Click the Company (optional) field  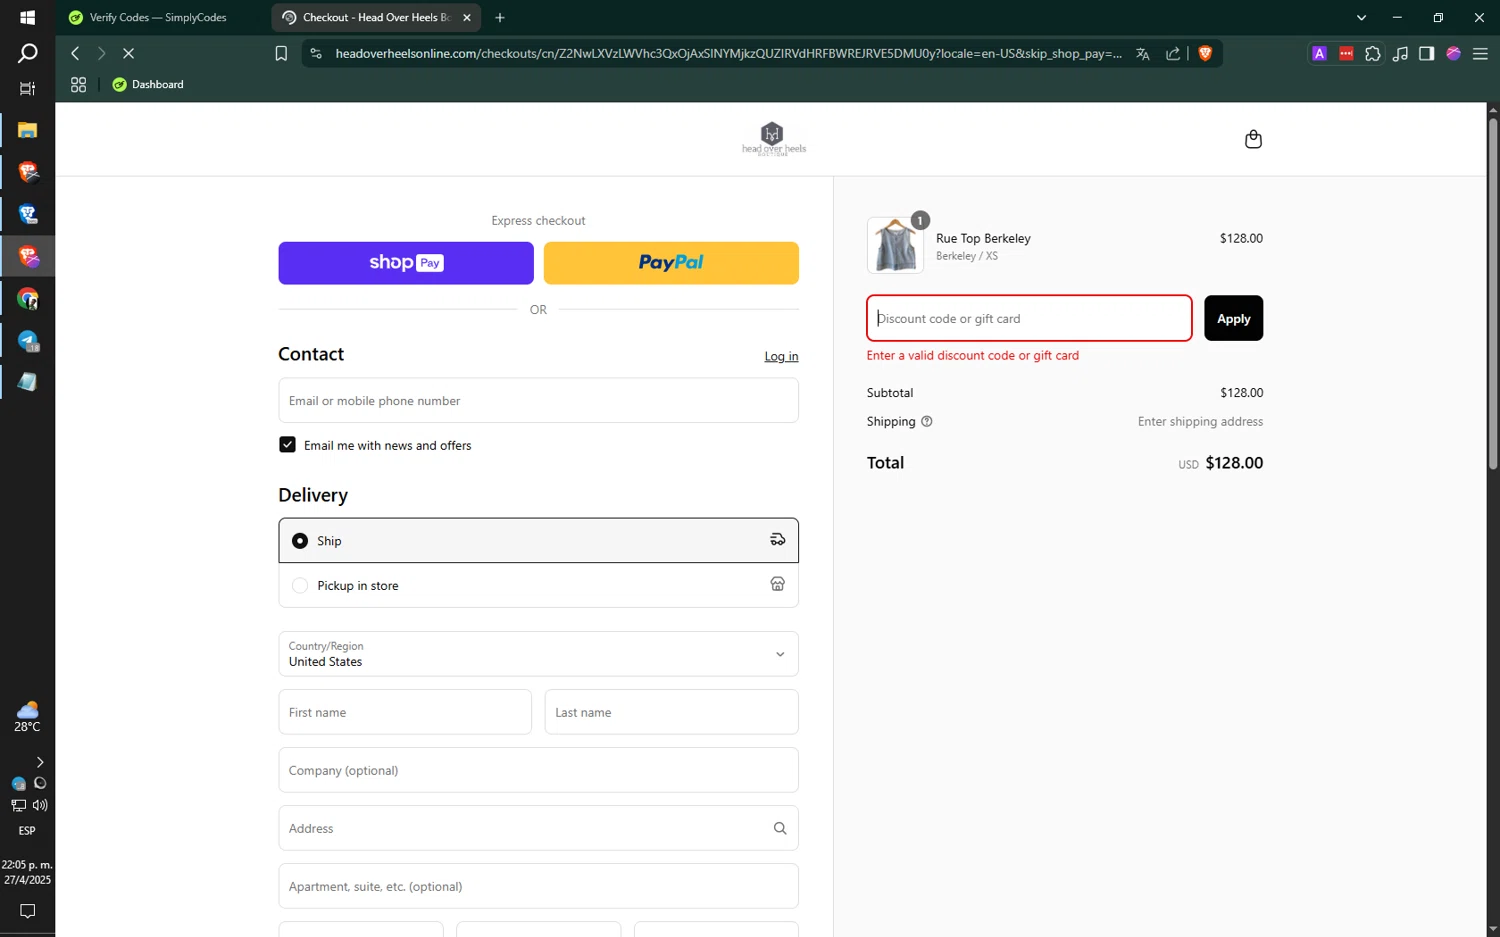538,770
